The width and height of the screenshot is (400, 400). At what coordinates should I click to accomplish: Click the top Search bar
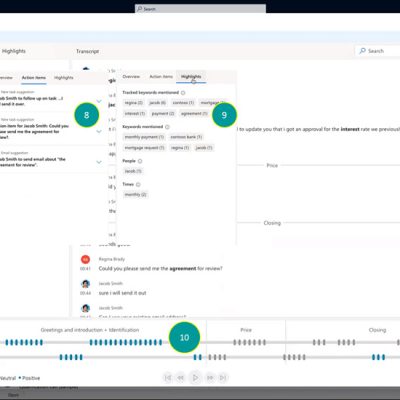click(x=200, y=9)
